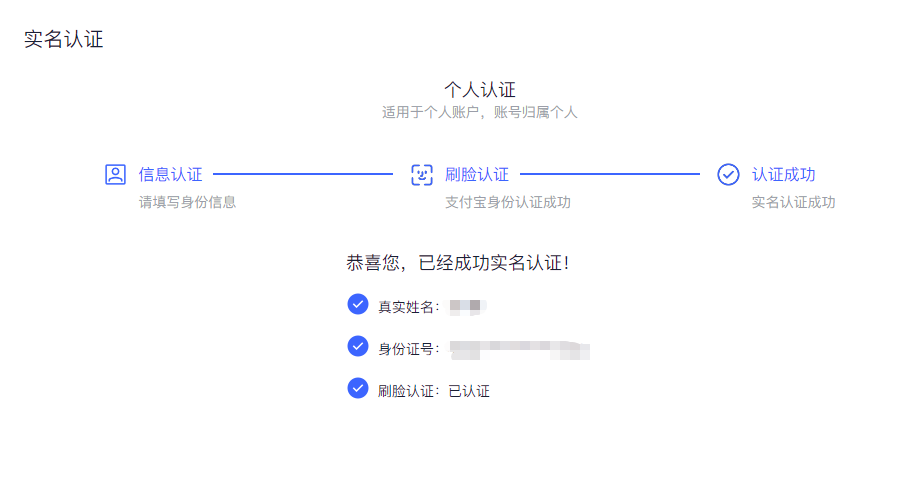Viewport: 913px width, 495px height.
Task: Click checkmark icon beside 刷脸认证 已认证
Action: coord(358,388)
